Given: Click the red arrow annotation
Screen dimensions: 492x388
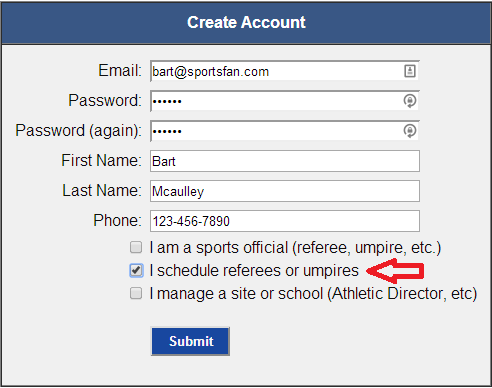Looking at the screenshot, I should coord(395,271).
